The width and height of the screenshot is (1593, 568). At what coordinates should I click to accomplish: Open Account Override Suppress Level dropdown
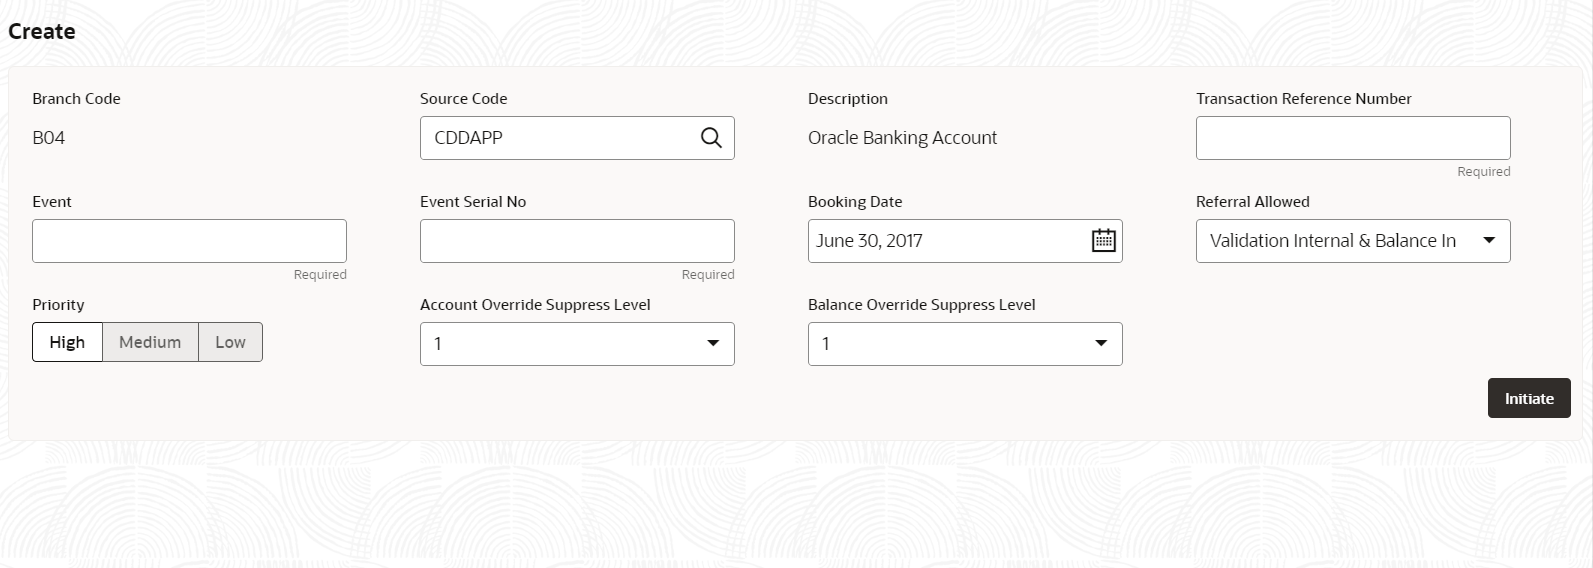click(x=577, y=344)
